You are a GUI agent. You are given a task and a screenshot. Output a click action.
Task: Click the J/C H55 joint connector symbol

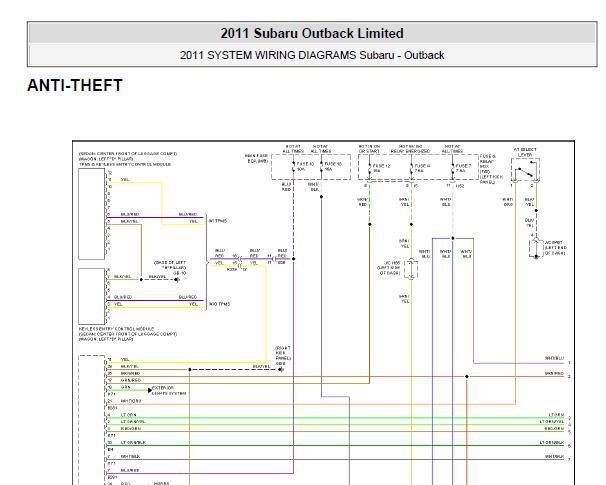(411, 269)
